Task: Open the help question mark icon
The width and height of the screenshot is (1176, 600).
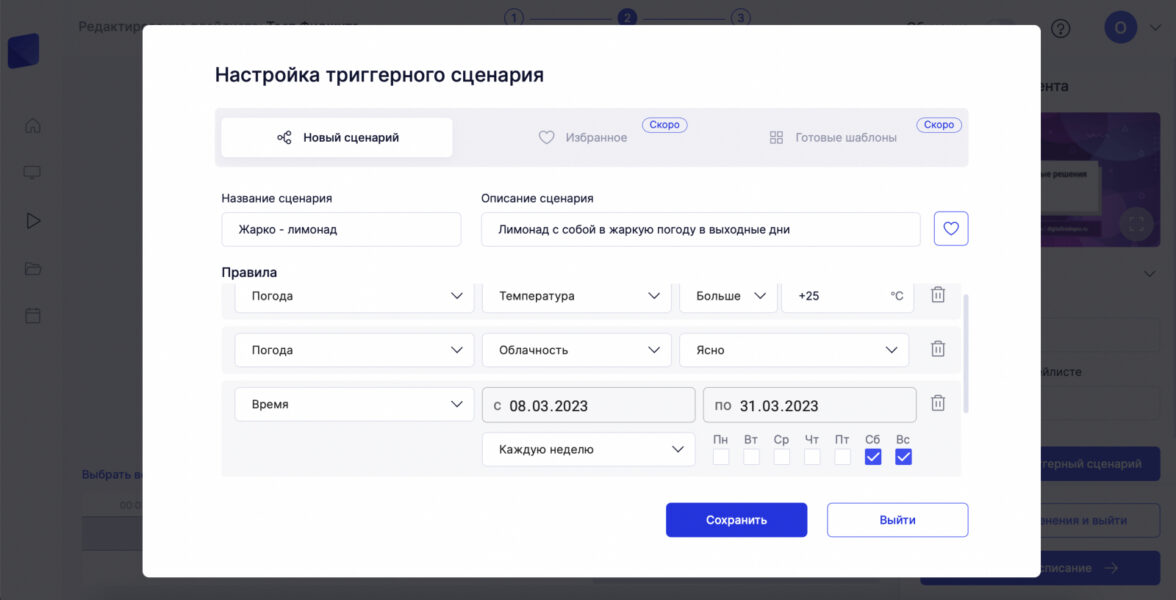Action: coord(1060,28)
